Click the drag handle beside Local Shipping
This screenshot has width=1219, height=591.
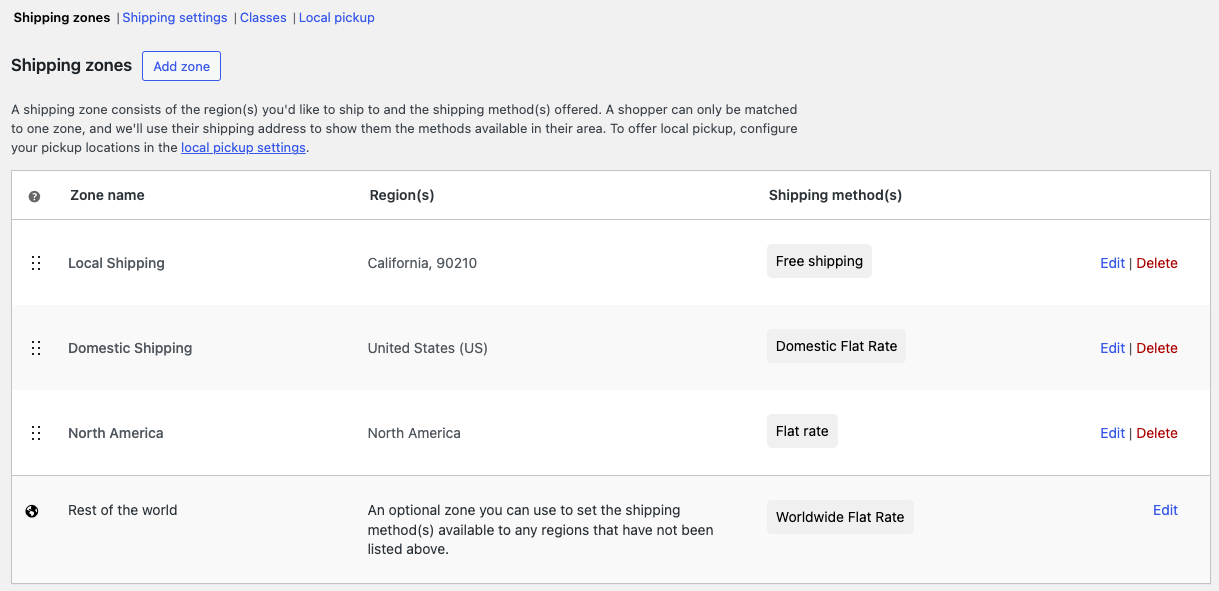coord(36,263)
